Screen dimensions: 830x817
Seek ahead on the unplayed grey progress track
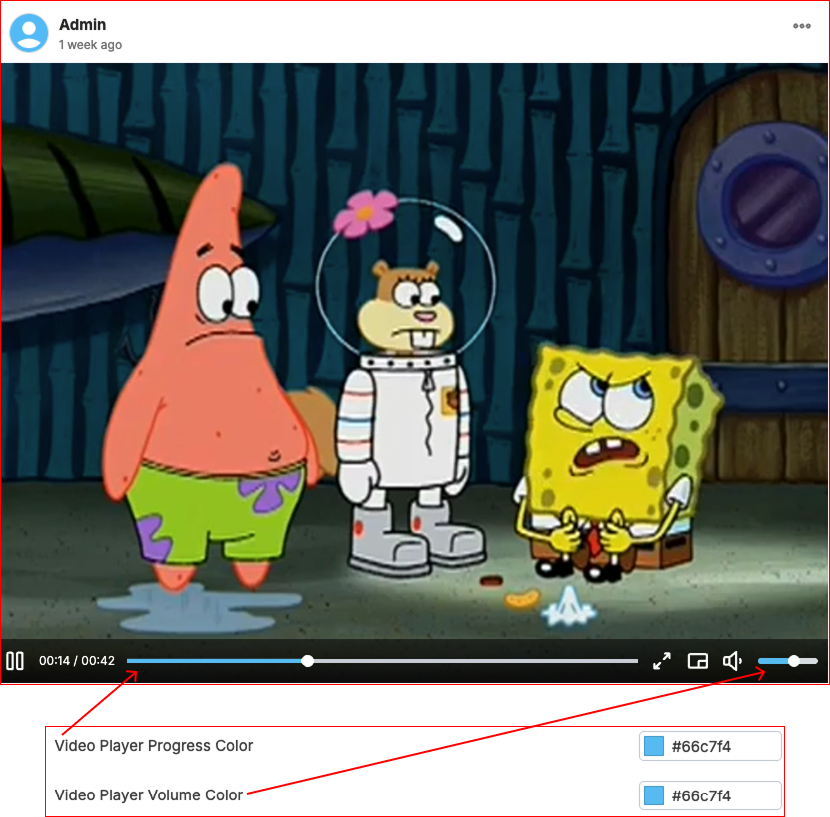point(480,661)
